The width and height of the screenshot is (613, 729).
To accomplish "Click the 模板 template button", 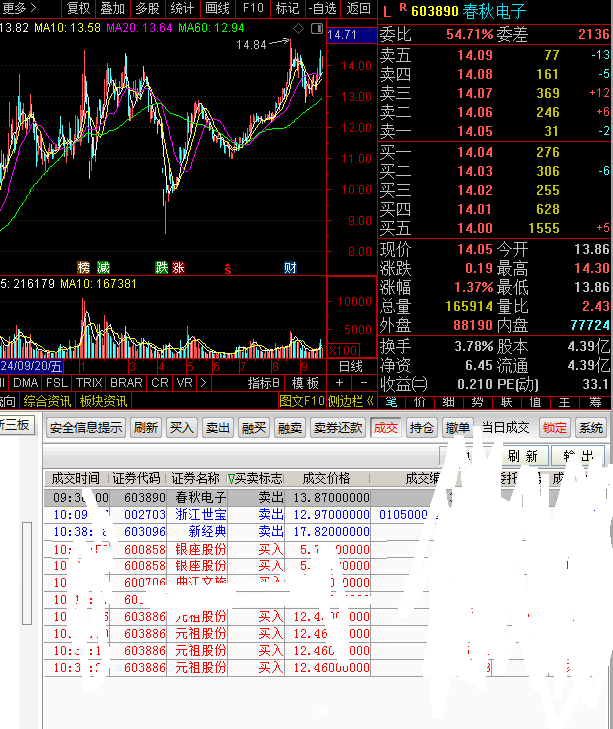I will pyautogui.click(x=305, y=383).
